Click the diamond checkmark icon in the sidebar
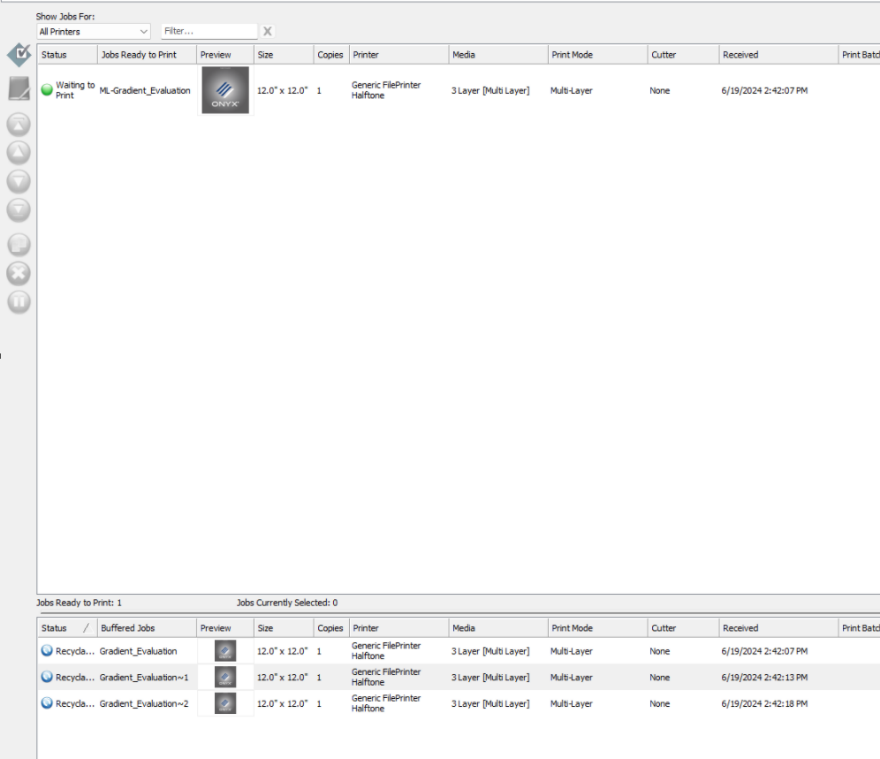This screenshot has width=880, height=759. click(x=19, y=54)
